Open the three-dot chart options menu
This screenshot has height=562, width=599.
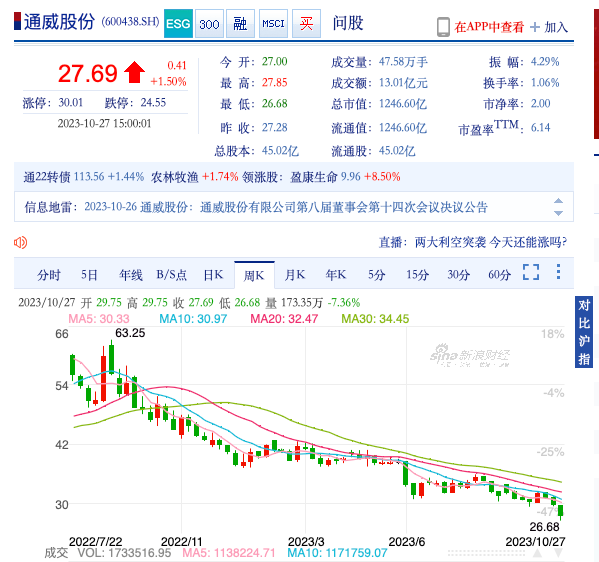point(559,272)
